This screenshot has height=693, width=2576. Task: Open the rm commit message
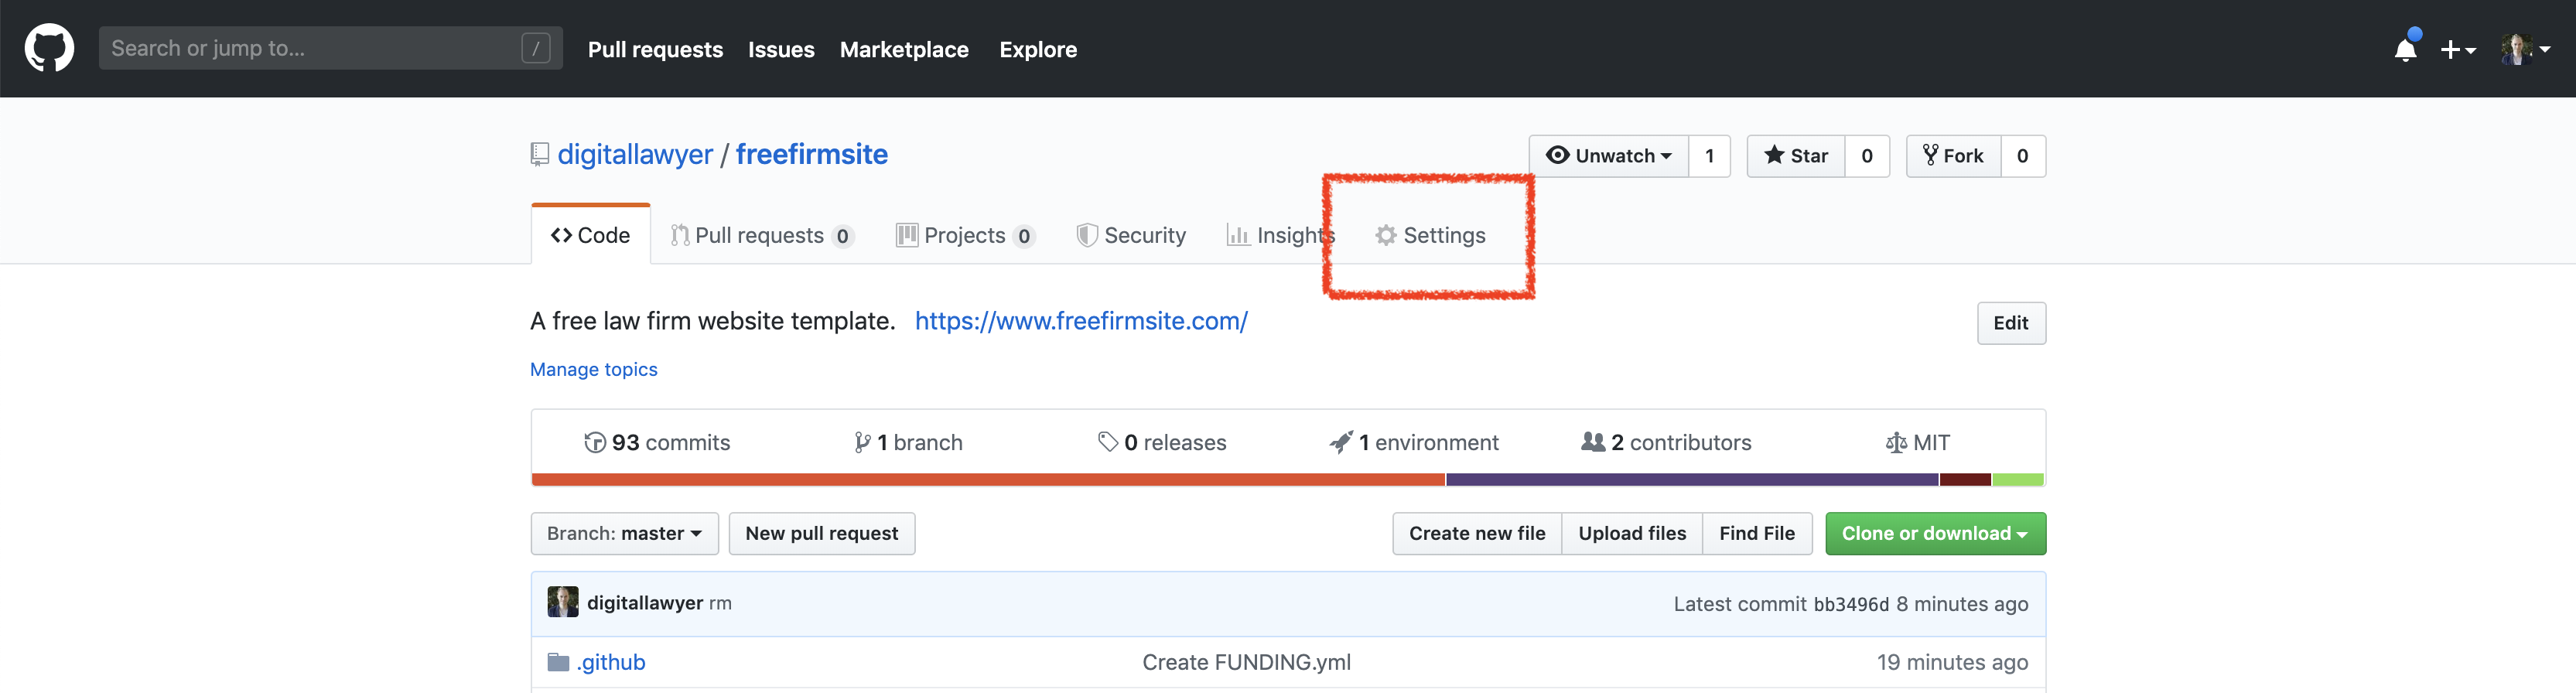(x=720, y=604)
